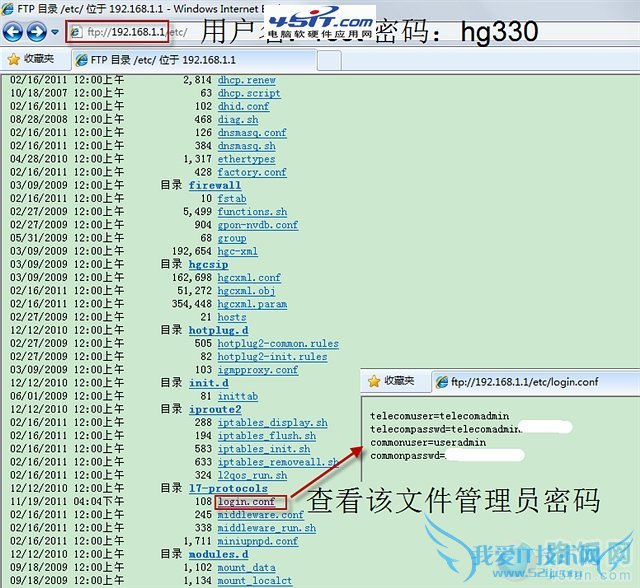Click the 162,698 file size value
The width and height of the screenshot is (640, 588).
(x=192, y=277)
